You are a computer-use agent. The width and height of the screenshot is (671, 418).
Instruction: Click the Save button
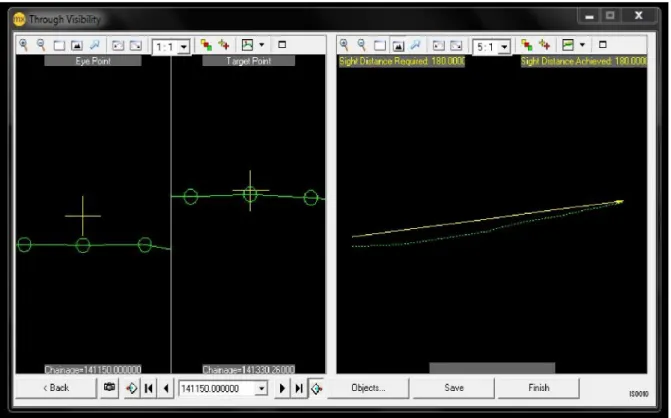(454, 388)
